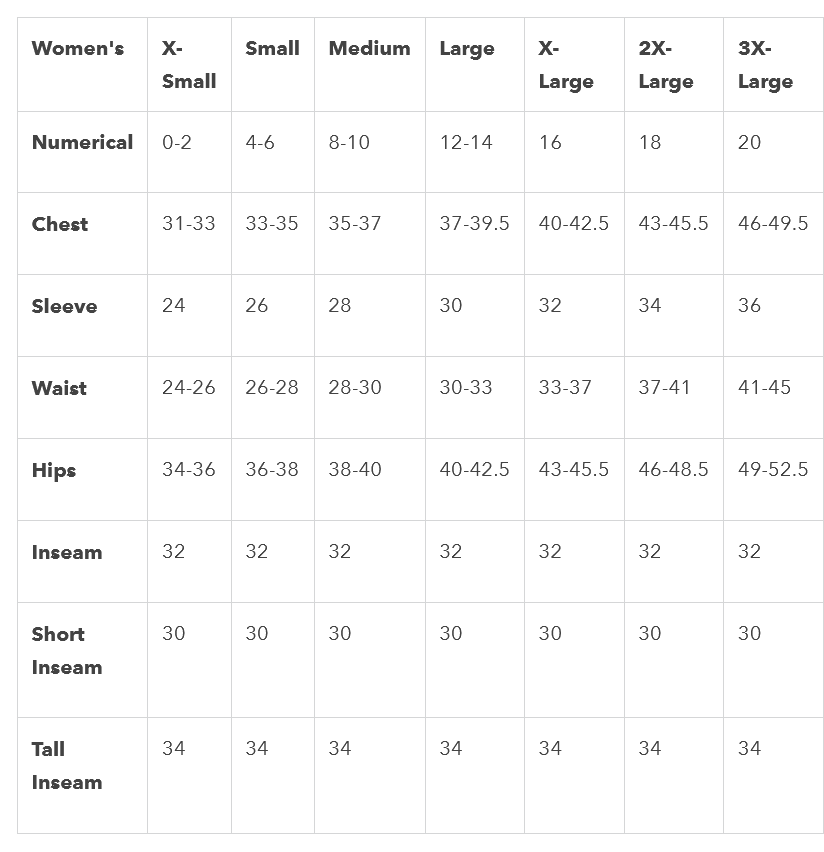The image size is (824, 852).
Task: Click the X-Small column header
Action: click(x=189, y=65)
